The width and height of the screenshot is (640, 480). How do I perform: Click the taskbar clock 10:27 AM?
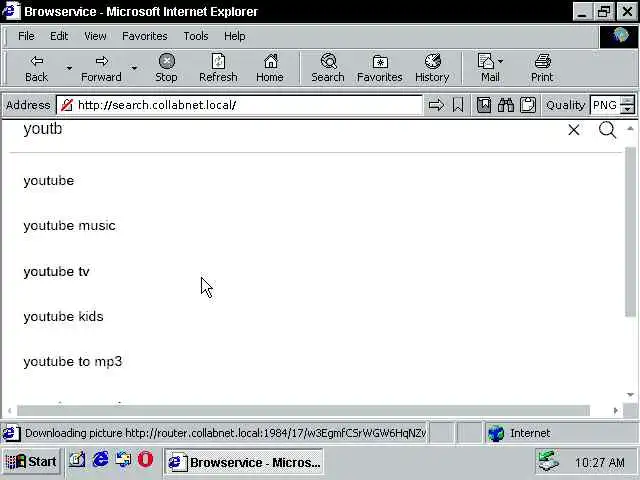coord(600,462)
